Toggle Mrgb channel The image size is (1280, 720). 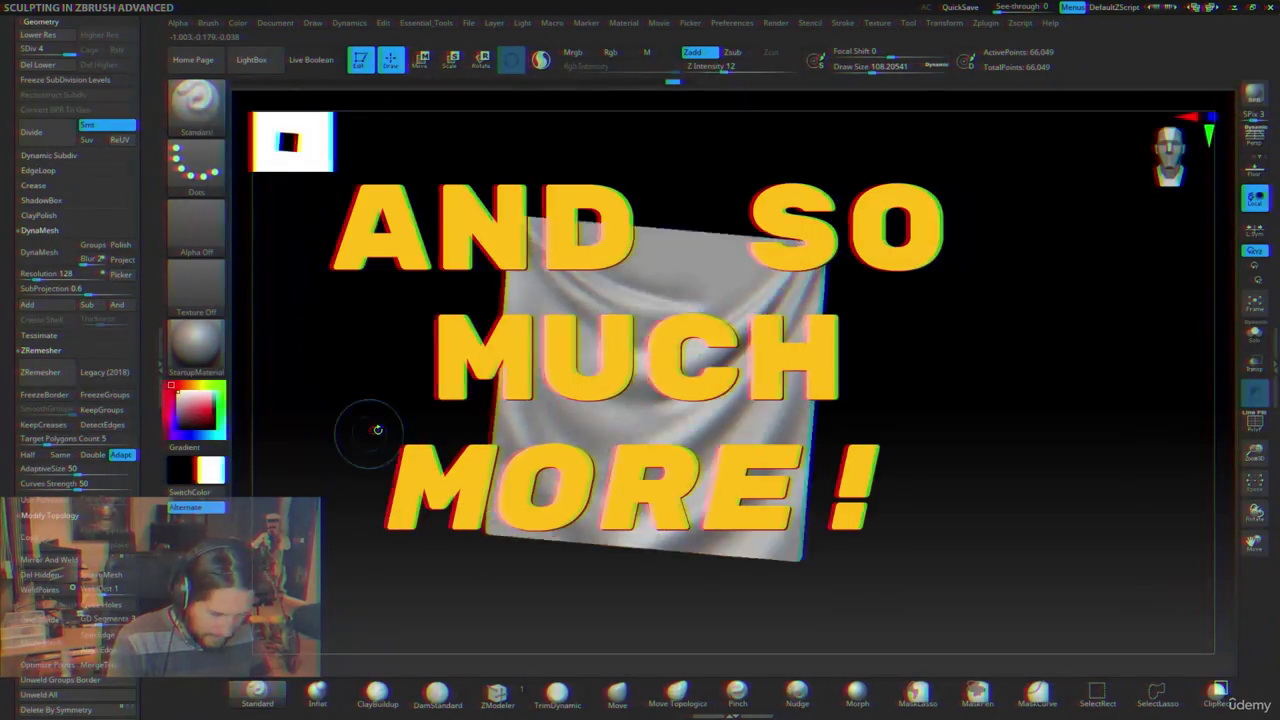pyautogui.click(x=573, y=52)
